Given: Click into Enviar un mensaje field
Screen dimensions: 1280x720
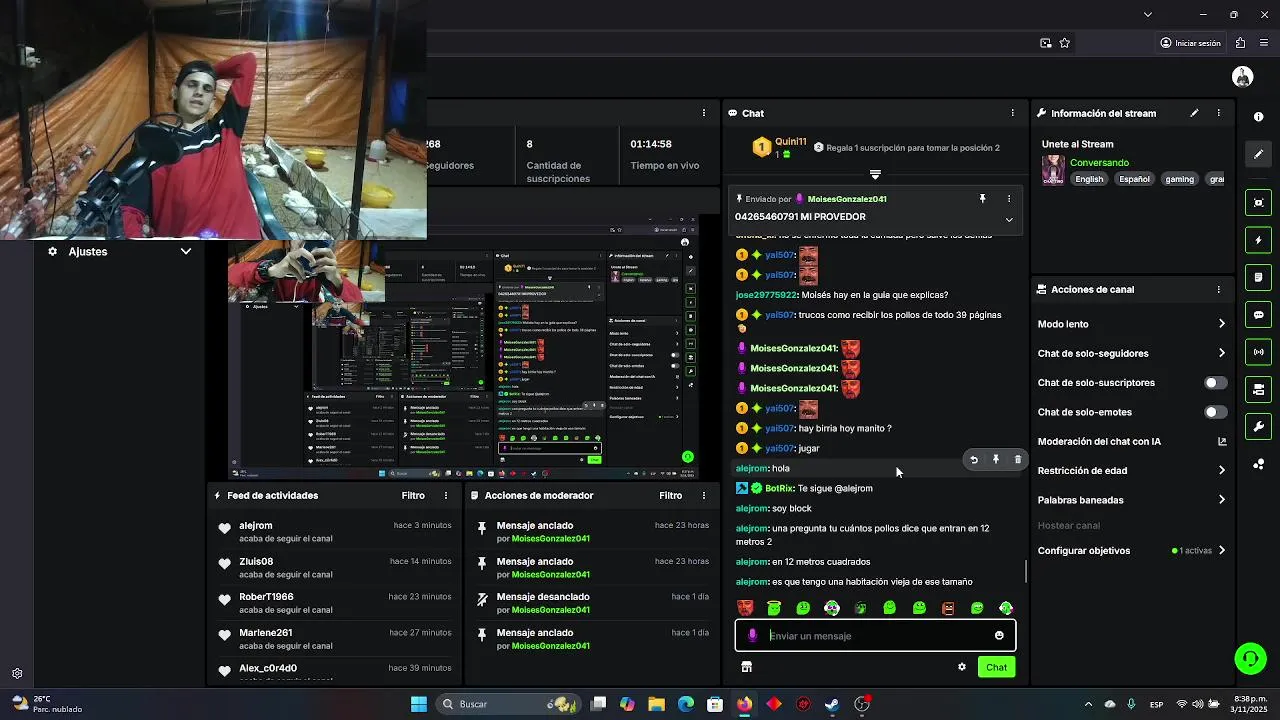Looking at the screenshot, I should (875, 636).
